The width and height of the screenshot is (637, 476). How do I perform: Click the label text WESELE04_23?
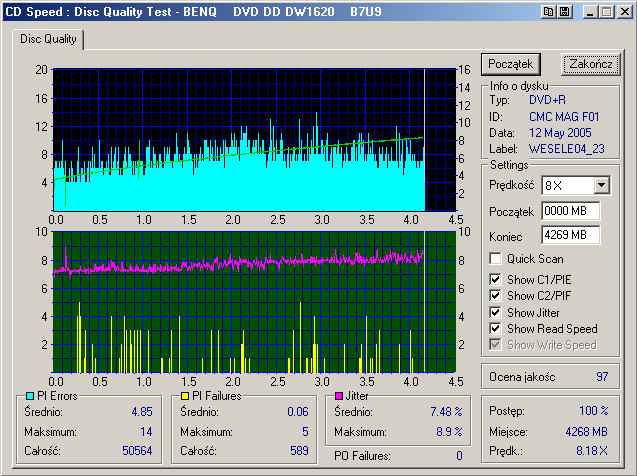[x=567, y=149]
